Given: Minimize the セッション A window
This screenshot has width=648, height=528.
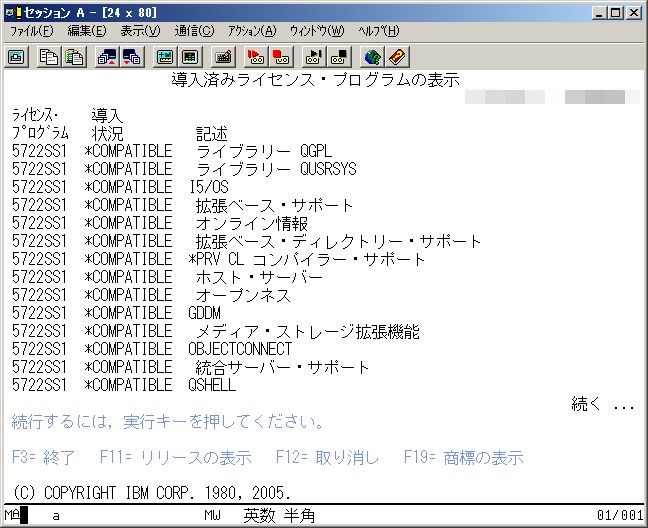Looking at the screenshot, I should click(600, 13).
